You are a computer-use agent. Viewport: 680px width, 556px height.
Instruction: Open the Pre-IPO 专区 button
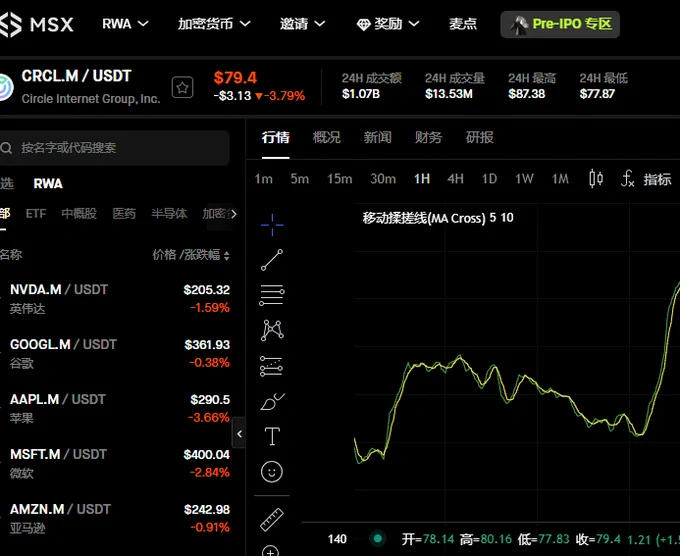pyautogui.click(x=560, y=24)
